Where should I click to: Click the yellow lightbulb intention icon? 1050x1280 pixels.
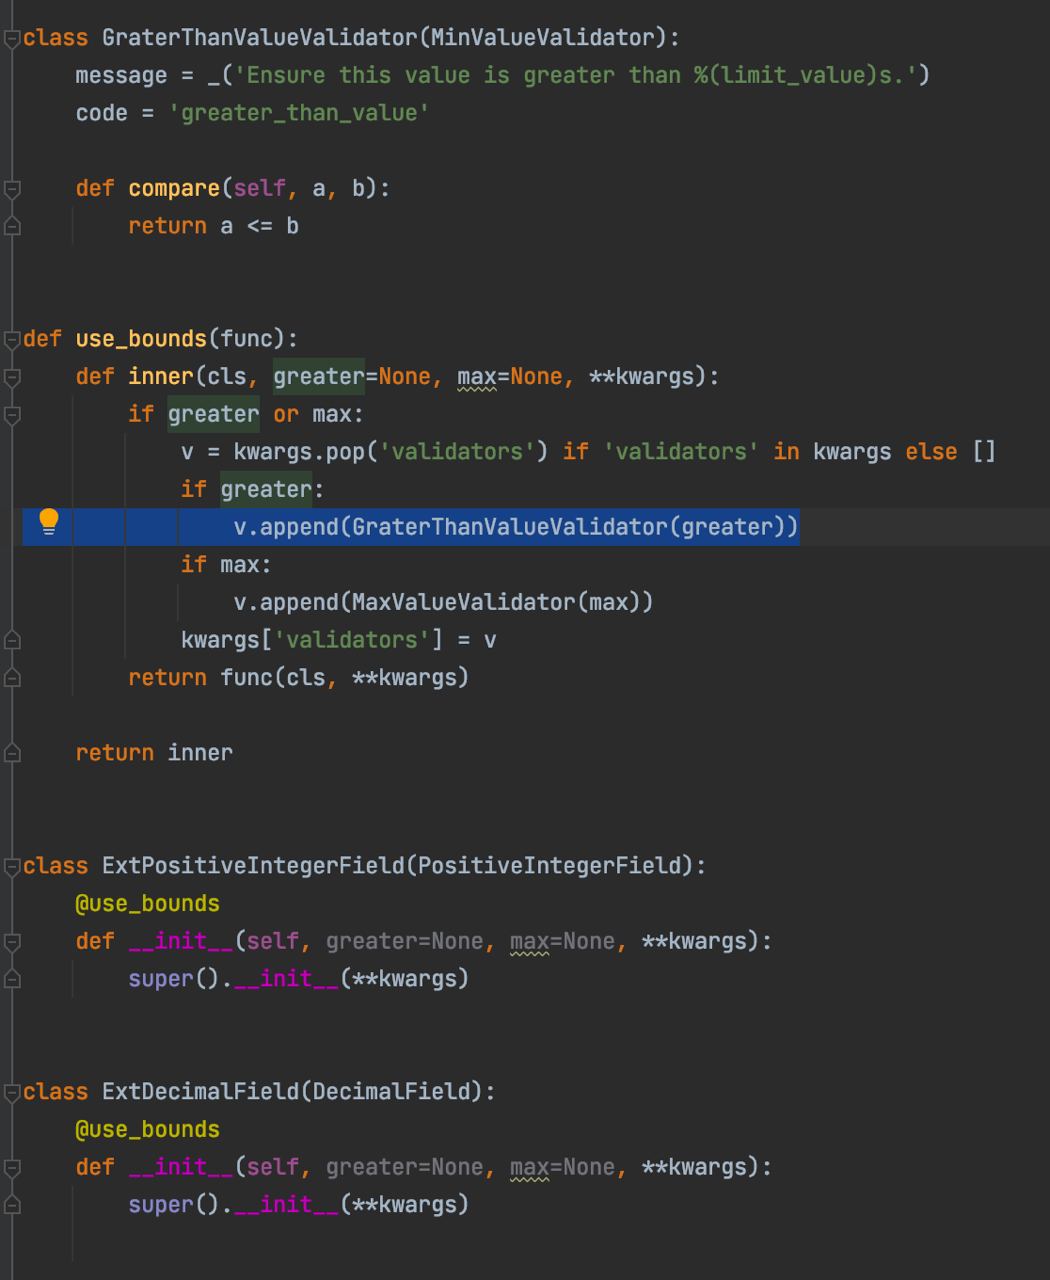(48, 523)
